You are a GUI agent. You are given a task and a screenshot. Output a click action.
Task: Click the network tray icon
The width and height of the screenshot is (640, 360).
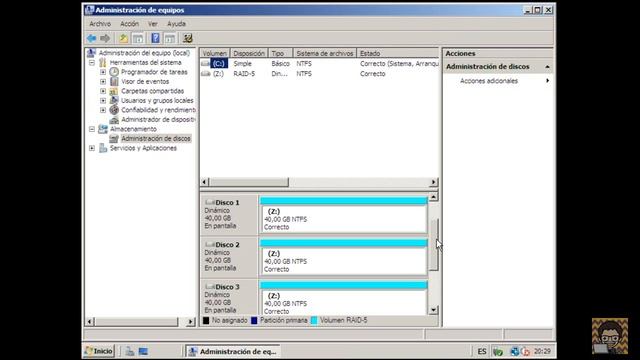pos(515,351)
